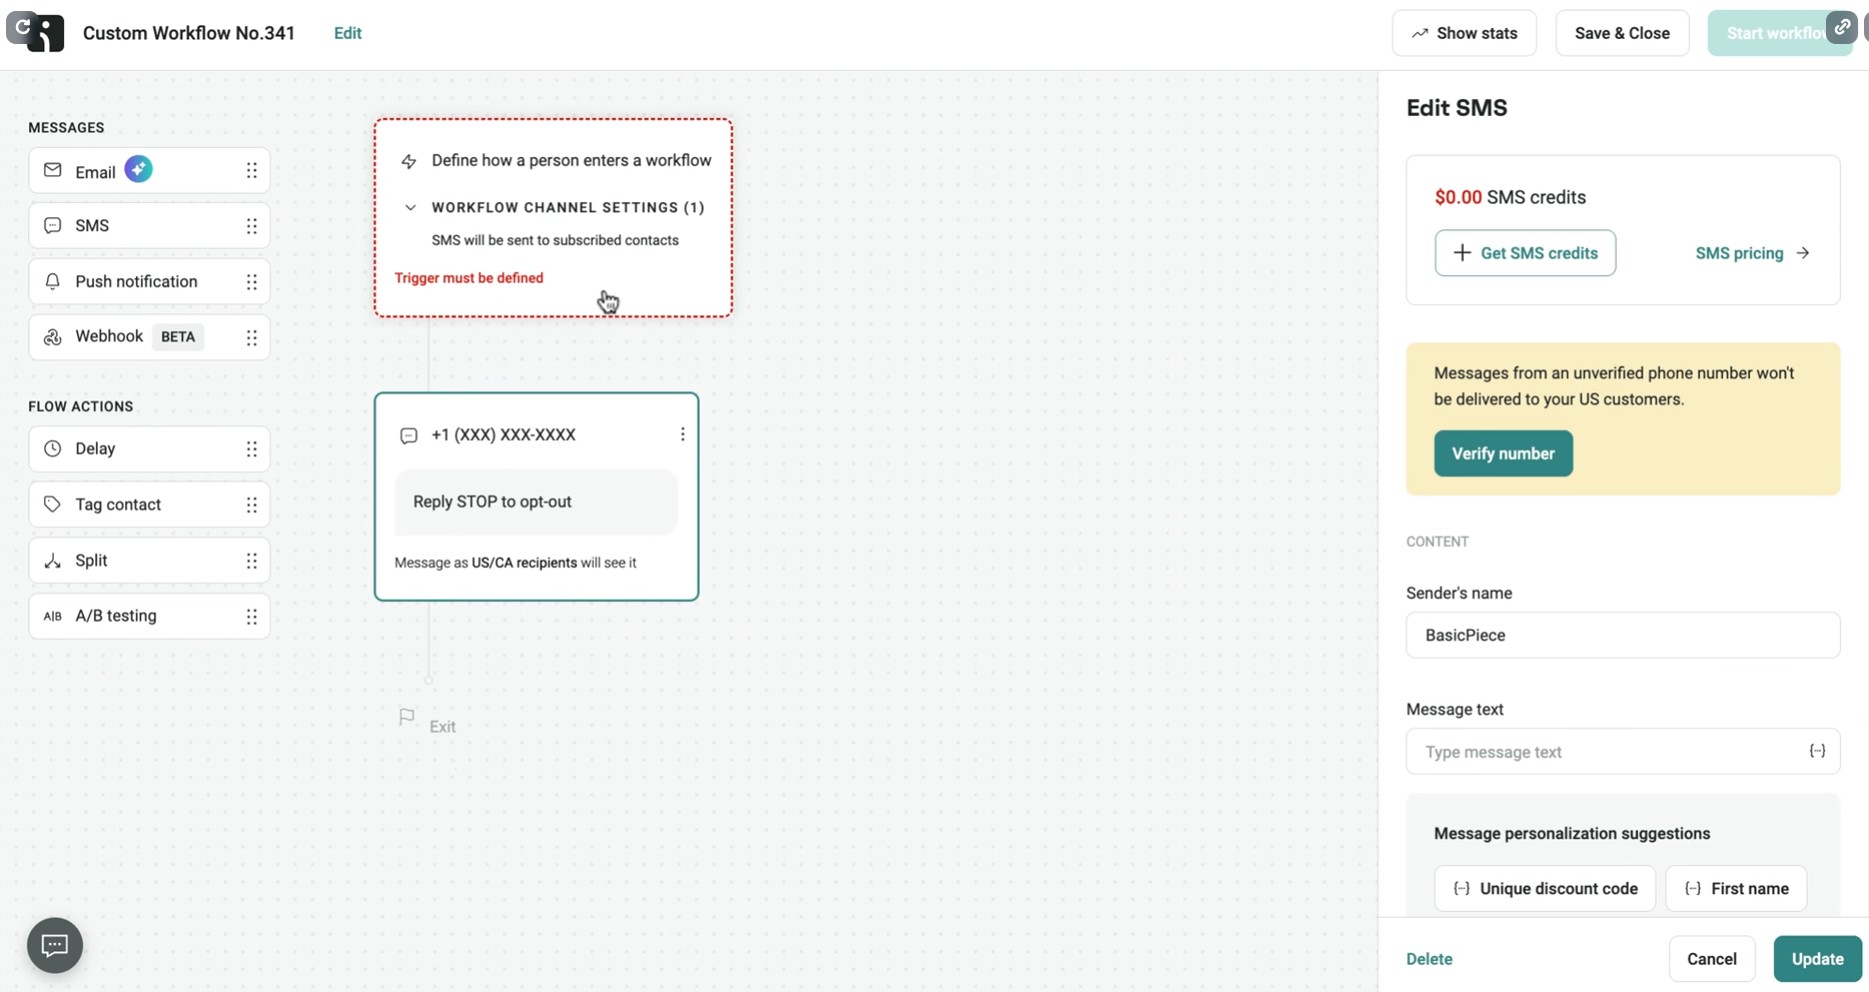Click the SMS speech bubble icon in sidebar
Viewport: 1869px width, 992px height.
click(52, 226)
